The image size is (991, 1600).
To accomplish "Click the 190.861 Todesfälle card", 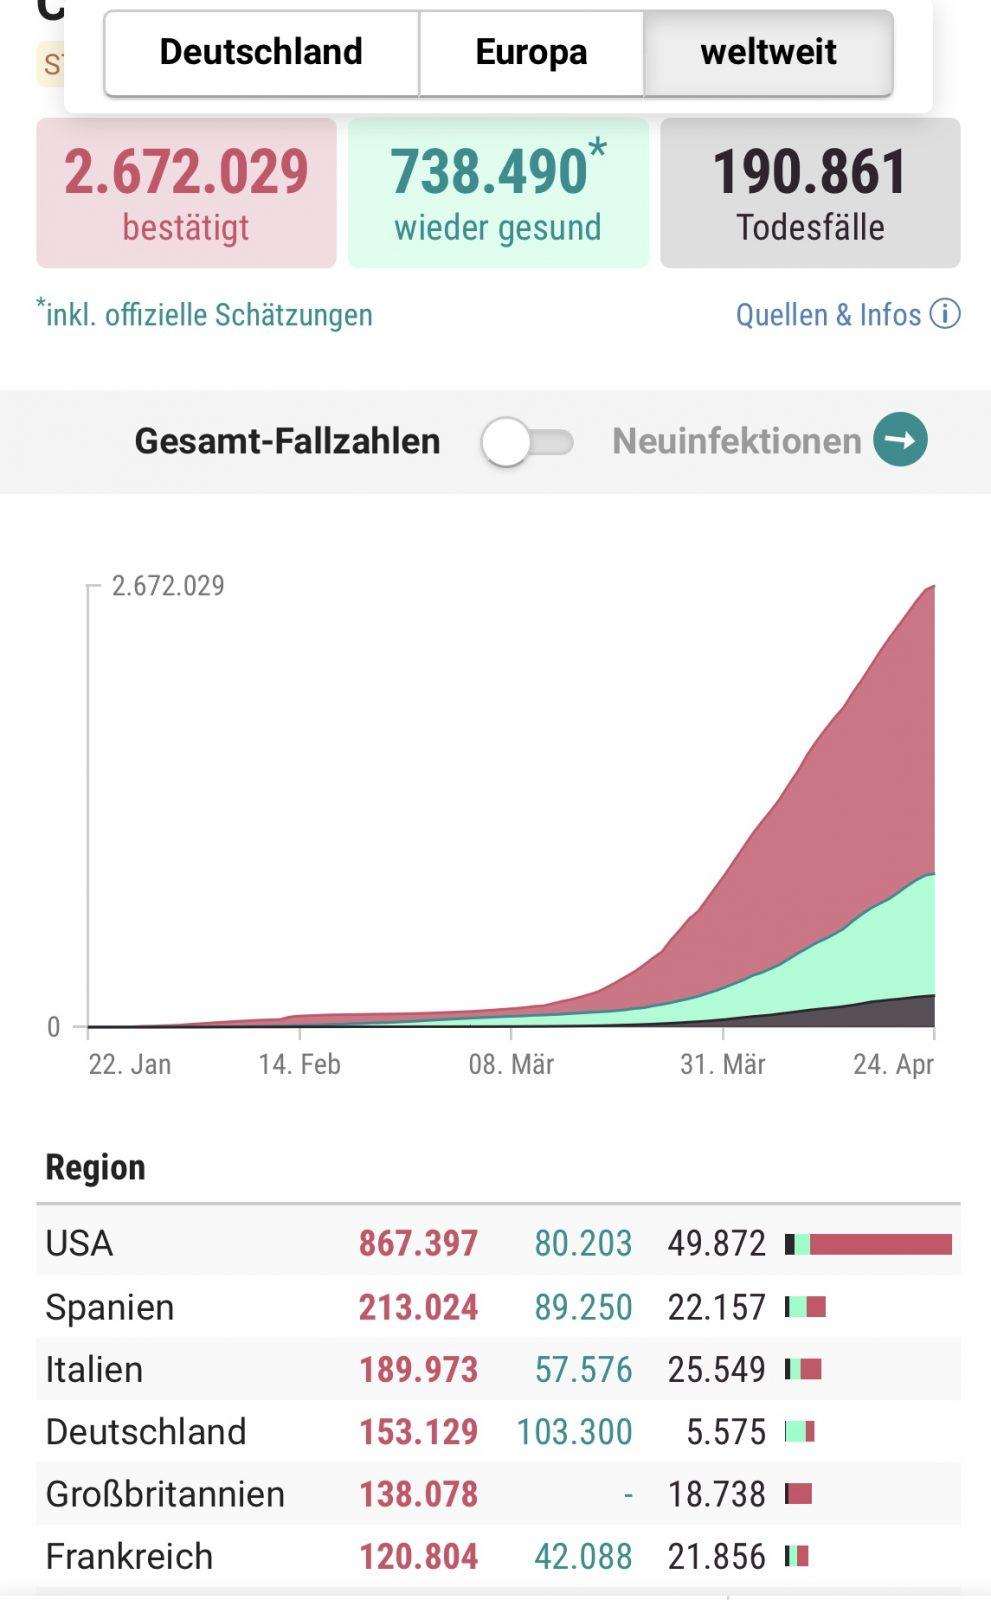I will (810, 193).
